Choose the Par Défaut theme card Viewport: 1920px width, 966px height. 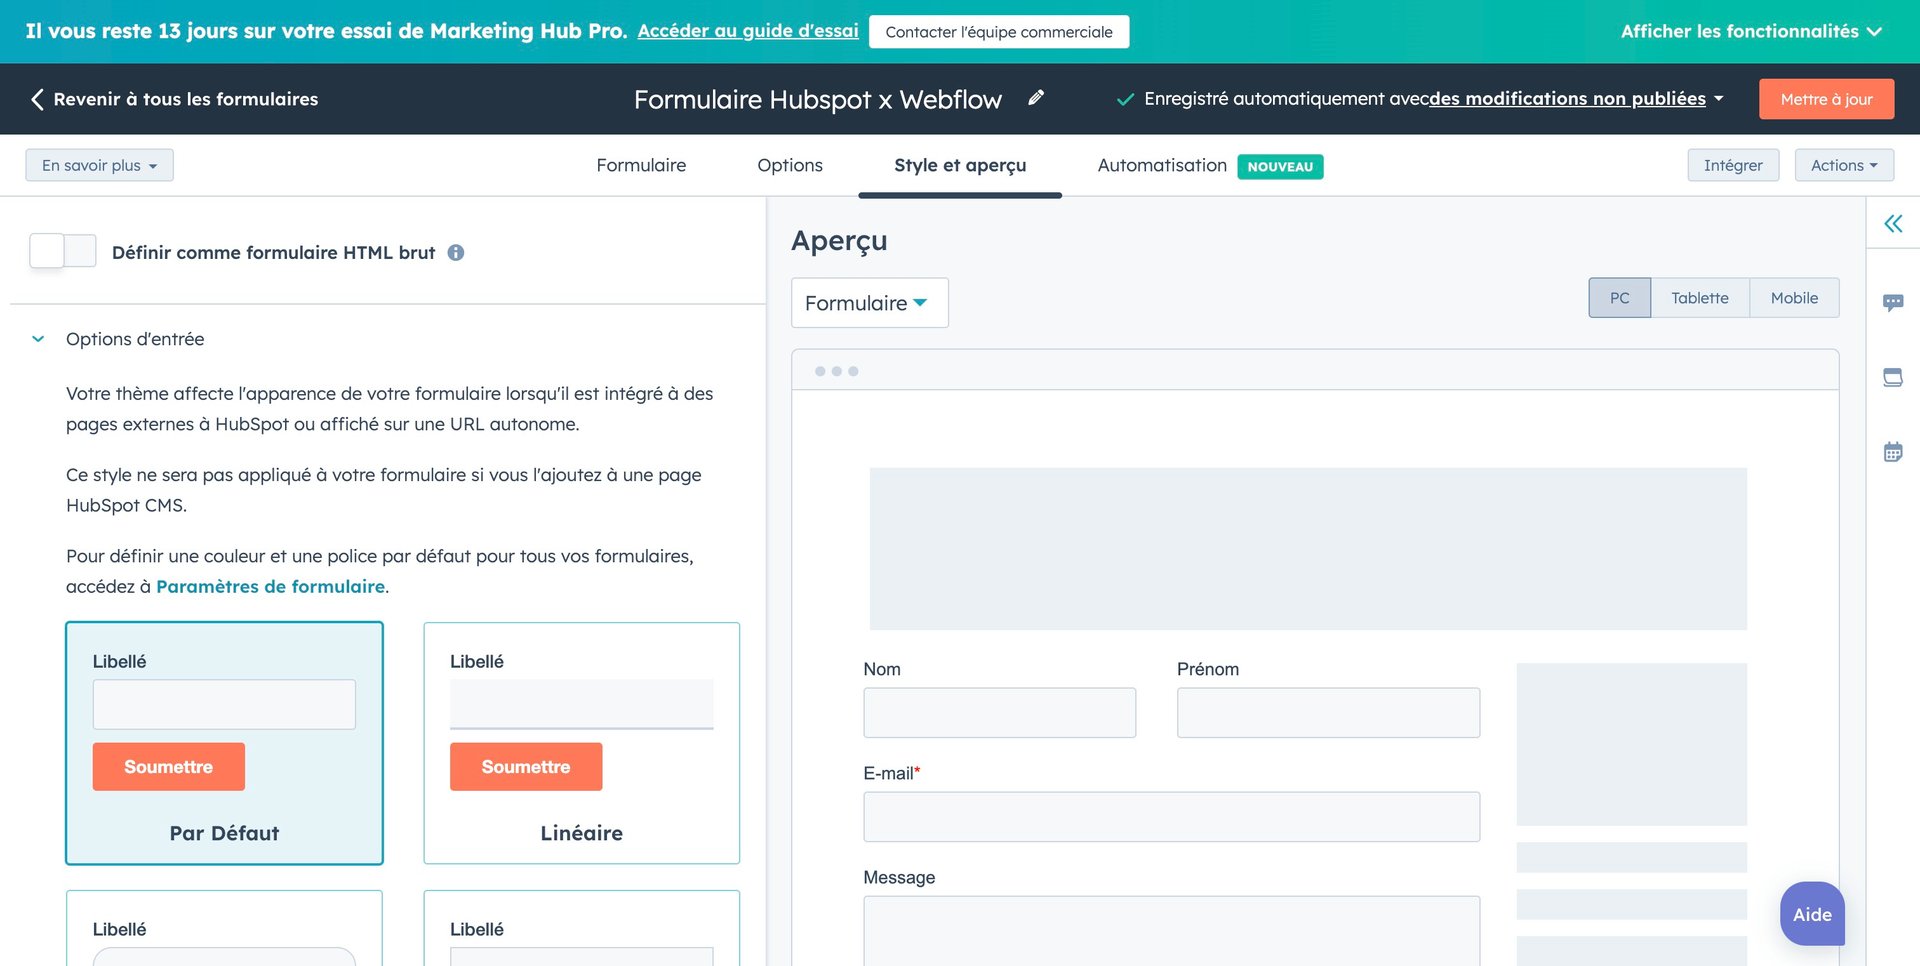point(224,743)
